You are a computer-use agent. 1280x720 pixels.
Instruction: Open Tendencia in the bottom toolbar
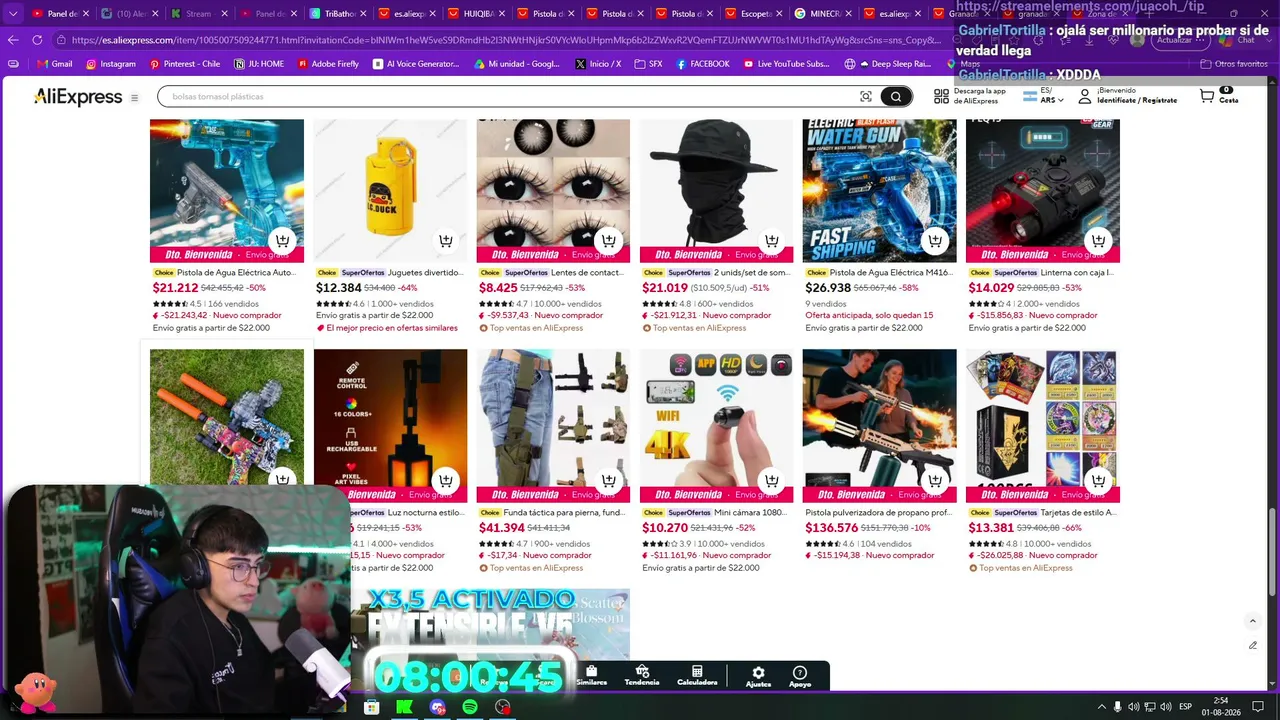pos(642,676)
